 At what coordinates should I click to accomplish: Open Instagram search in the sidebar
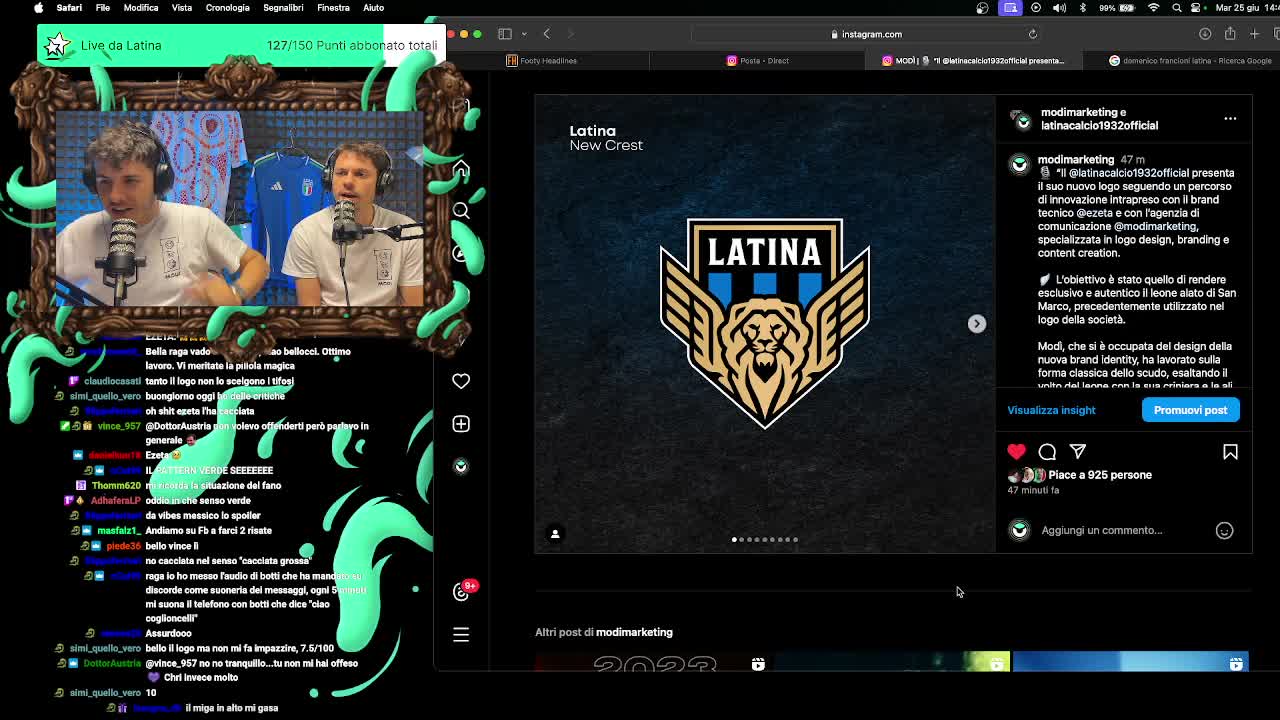[461, 211]
